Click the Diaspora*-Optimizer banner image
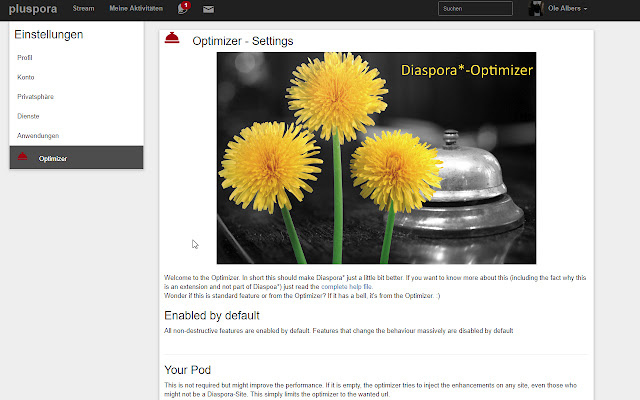Screen dimensions: 640x400 (376, 158)
